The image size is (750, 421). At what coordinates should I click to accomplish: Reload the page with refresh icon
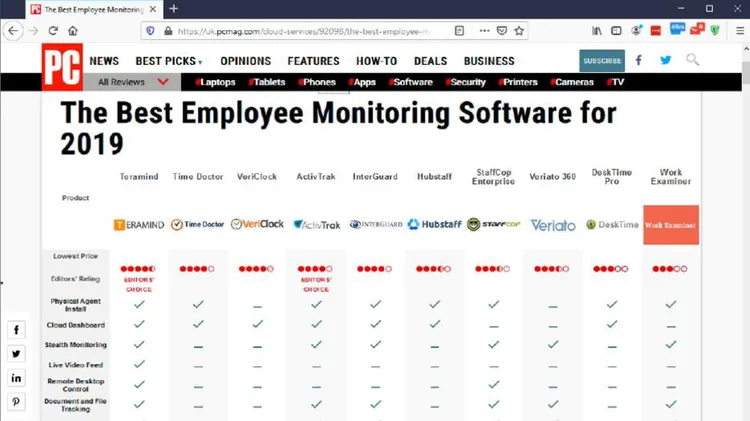(53, 31)
